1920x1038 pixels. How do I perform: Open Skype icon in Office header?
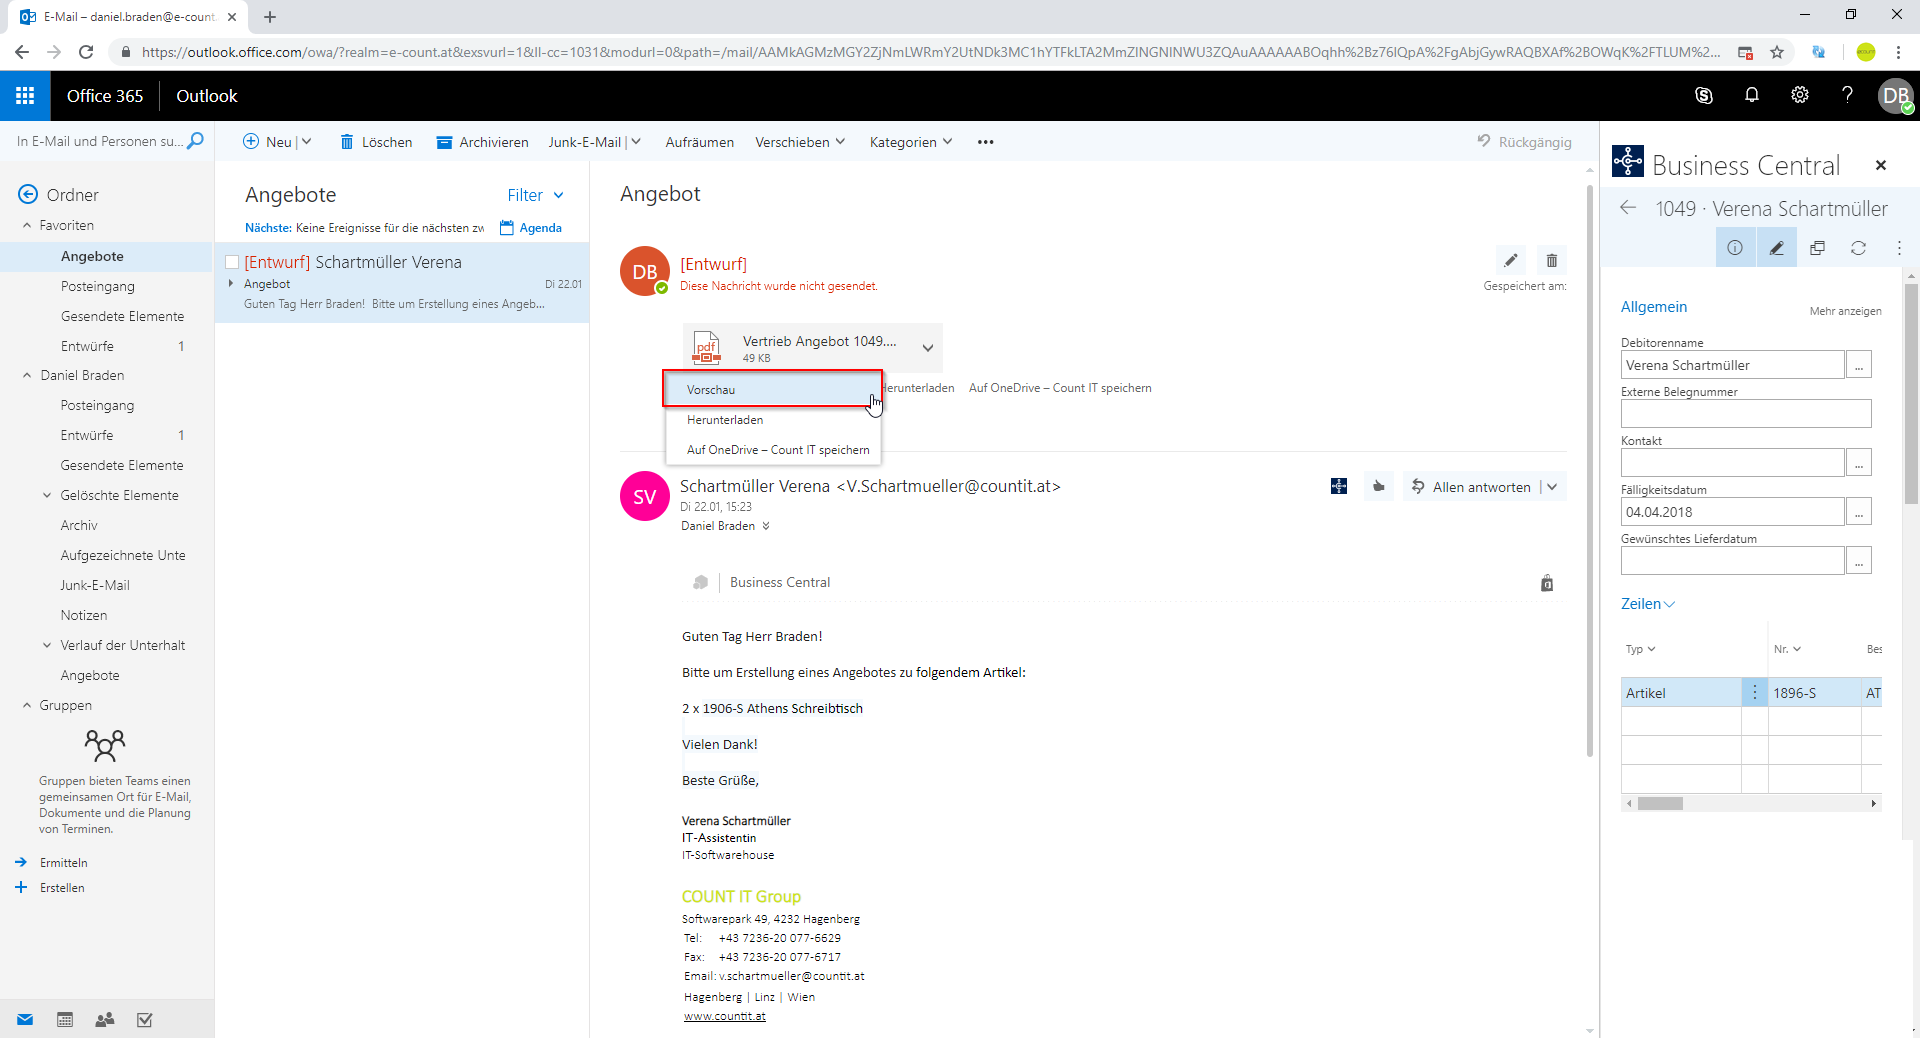click(x=1704, y=96)
